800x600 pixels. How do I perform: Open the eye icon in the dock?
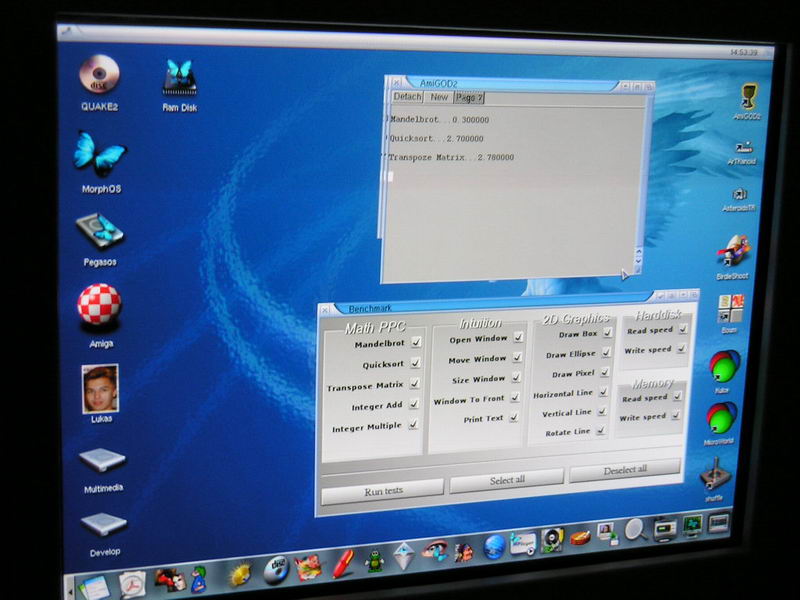click(x=434, y=551)
